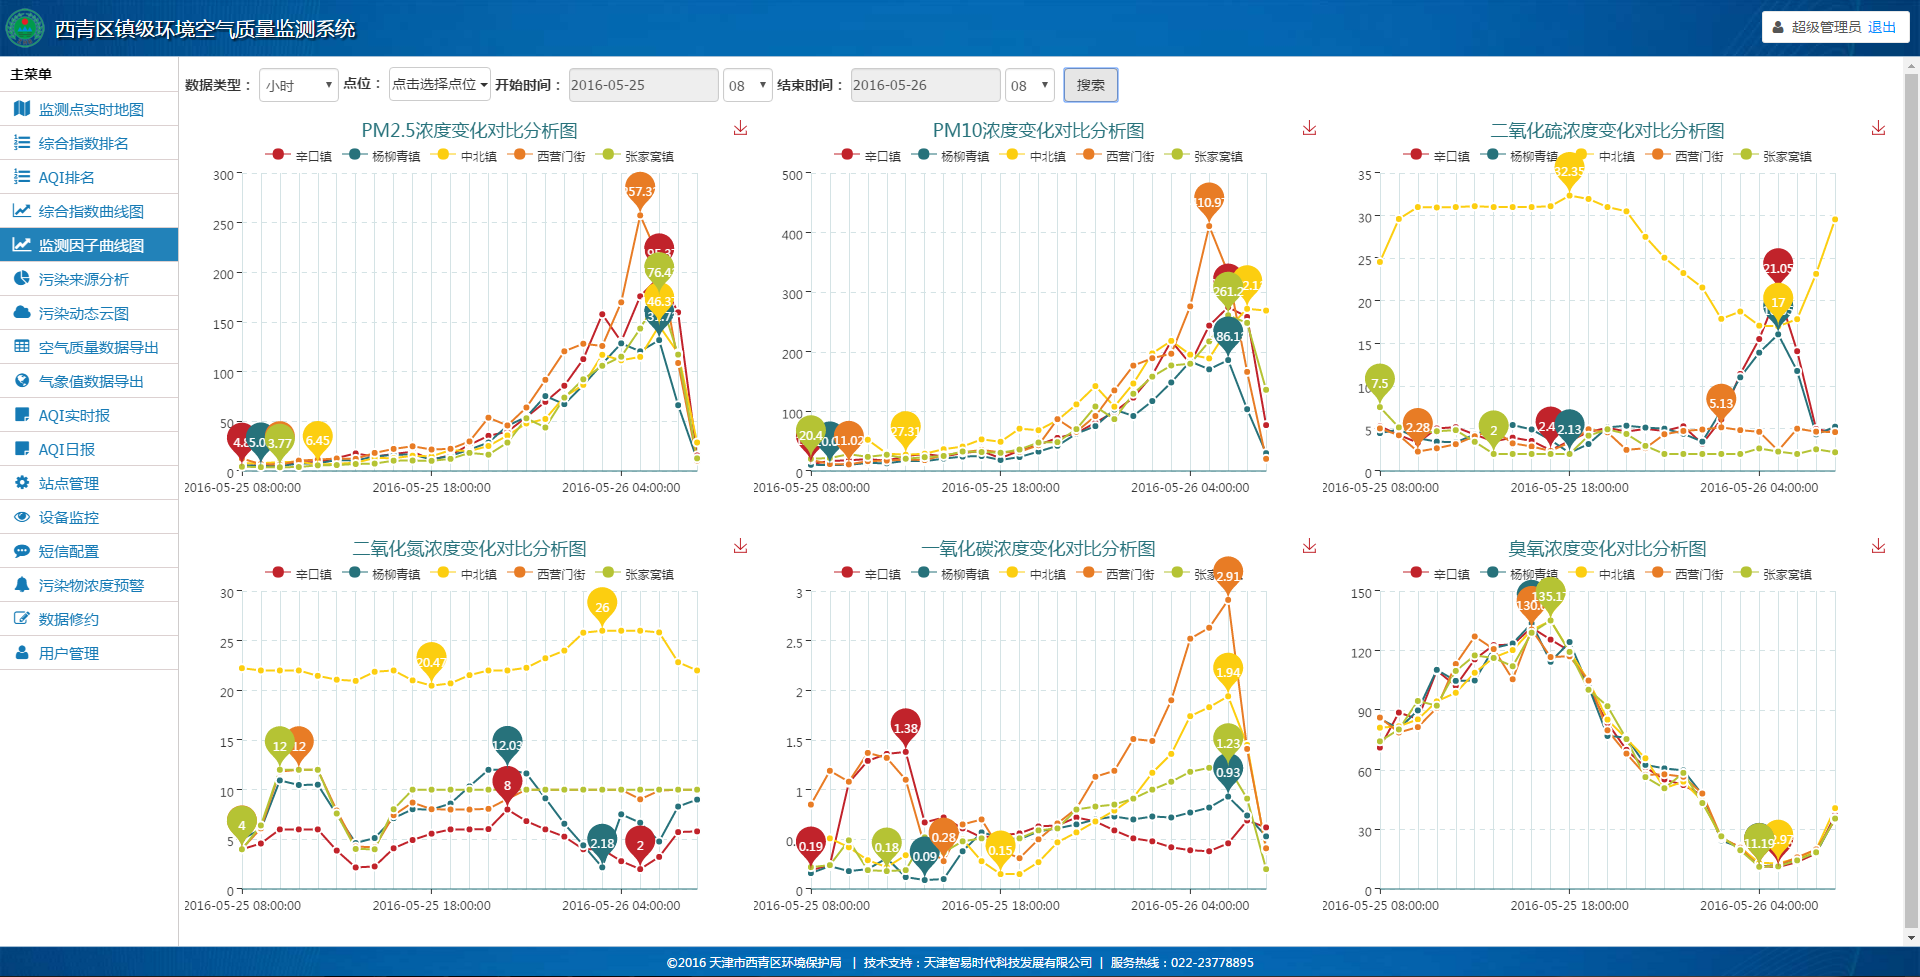Click the pie chart icon beside 污染来源分析
The image size is (1920, 977).
point(22,279)
